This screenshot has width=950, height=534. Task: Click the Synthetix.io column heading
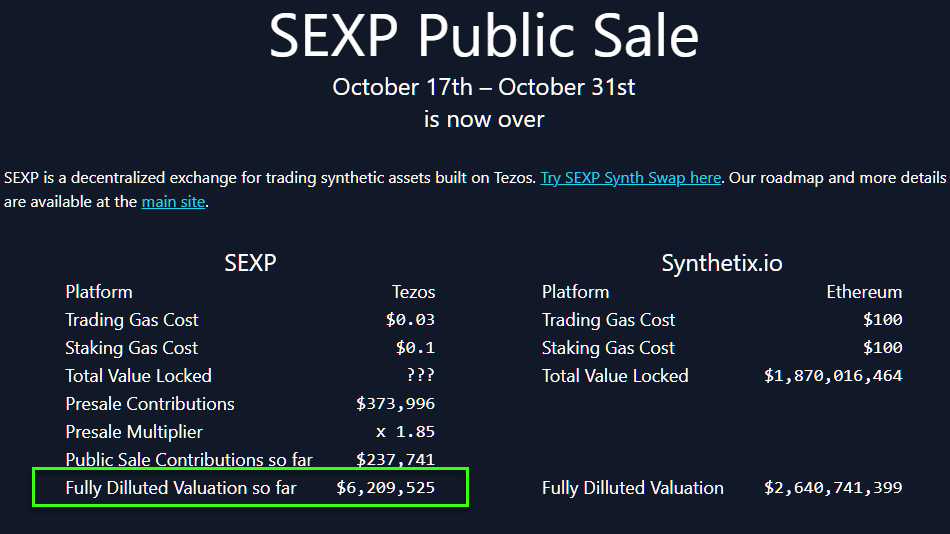722,263
